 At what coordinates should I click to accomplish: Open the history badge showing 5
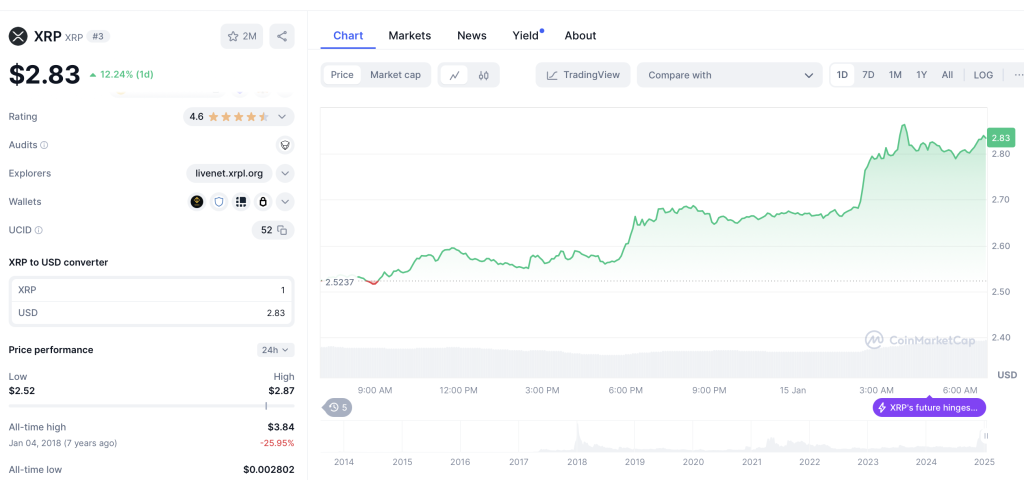pyautogui.click(x=338, y=408)
